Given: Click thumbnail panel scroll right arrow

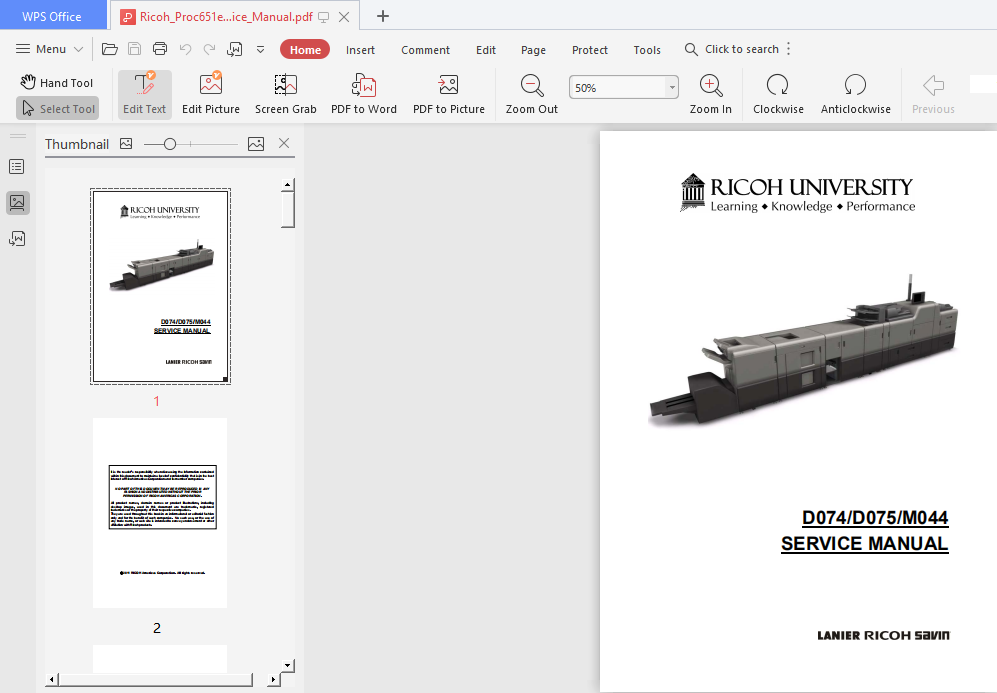Looking at the screenshot, I should (273, 680).
